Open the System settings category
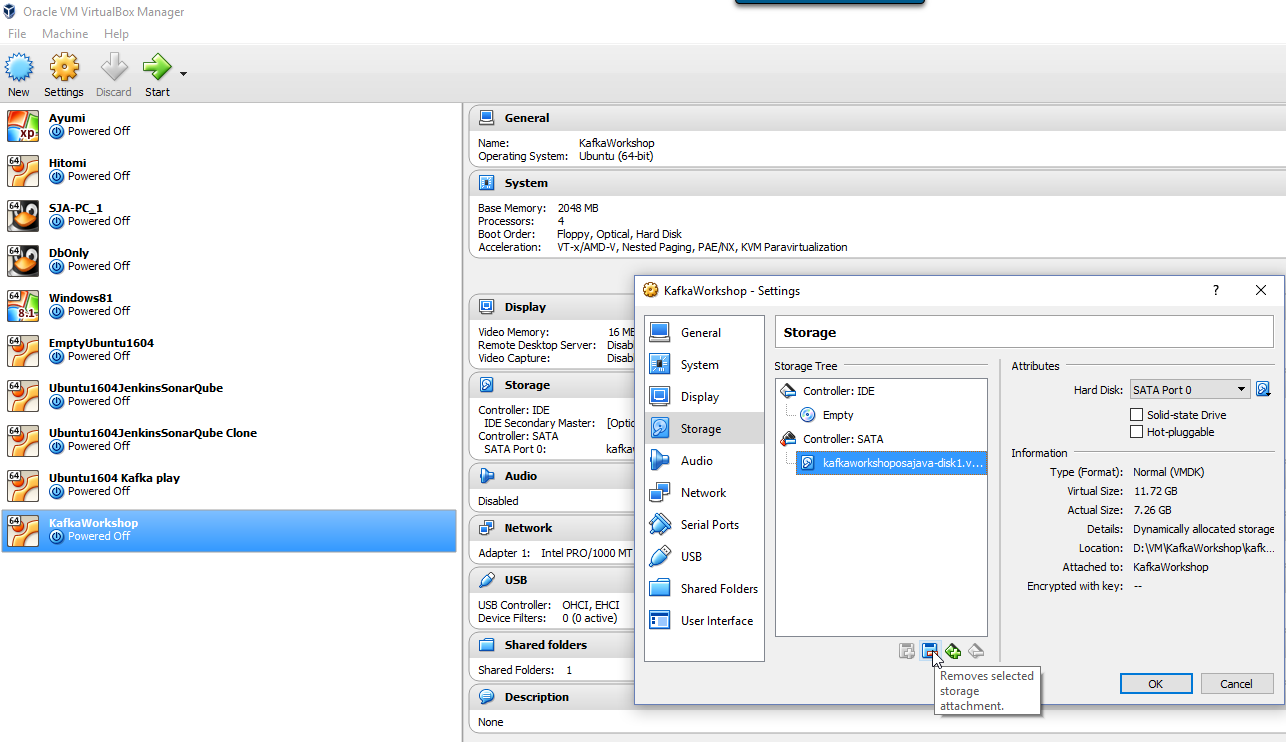 (704, 365)
